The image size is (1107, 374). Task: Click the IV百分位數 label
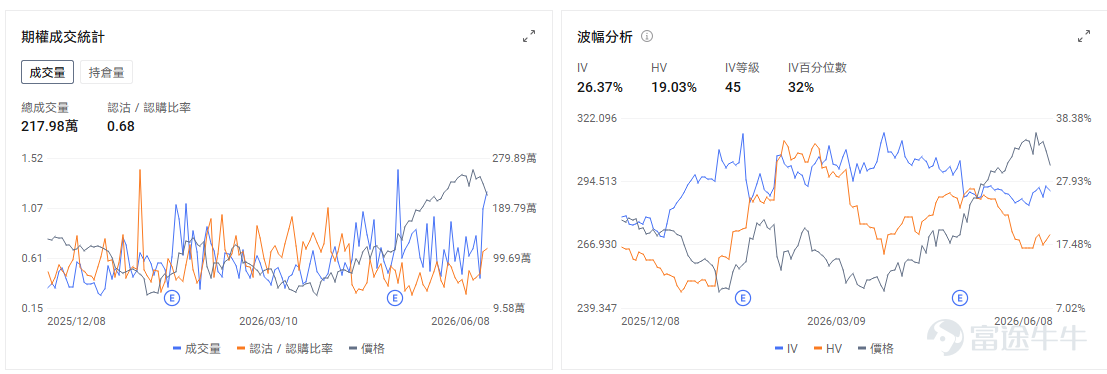pos(818,68)
